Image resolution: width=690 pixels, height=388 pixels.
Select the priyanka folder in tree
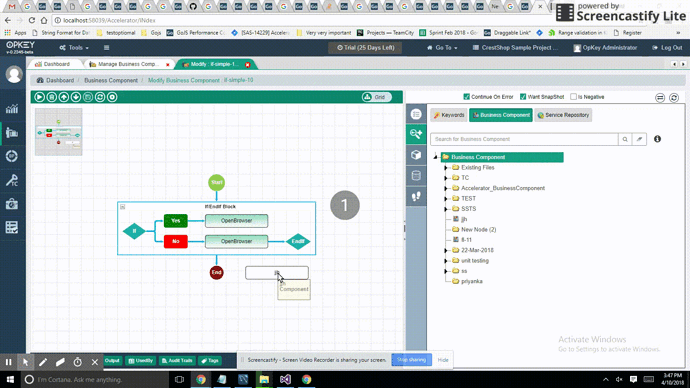472,282
